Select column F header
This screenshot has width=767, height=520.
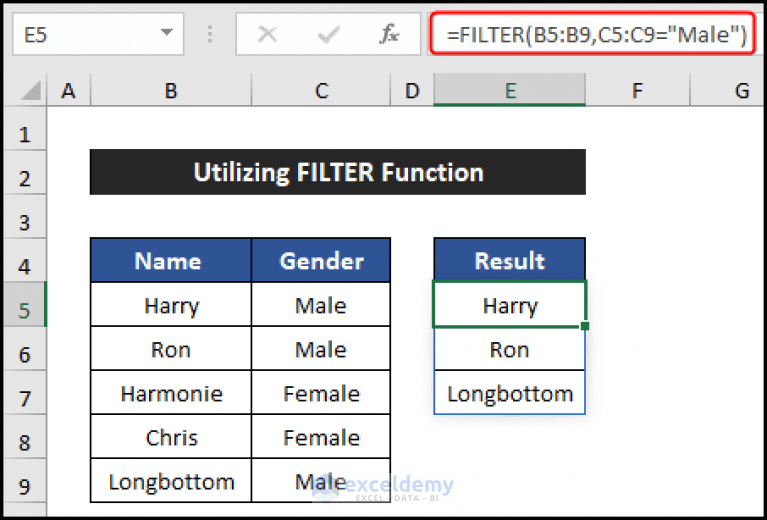637,90
